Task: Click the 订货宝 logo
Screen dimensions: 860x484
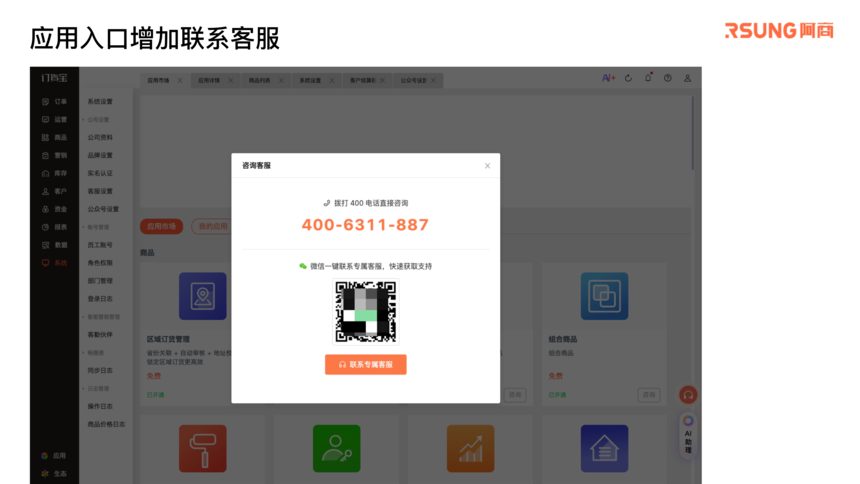Action: (54, 78)
